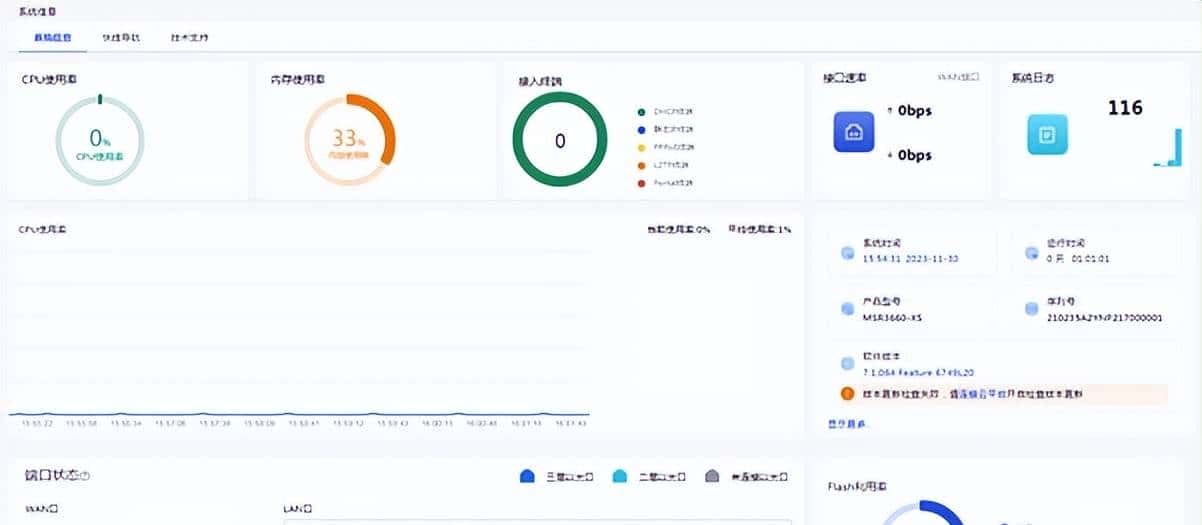Click the gray unconnected port legend icon
1202x525 pixels.
coord(712,476)
